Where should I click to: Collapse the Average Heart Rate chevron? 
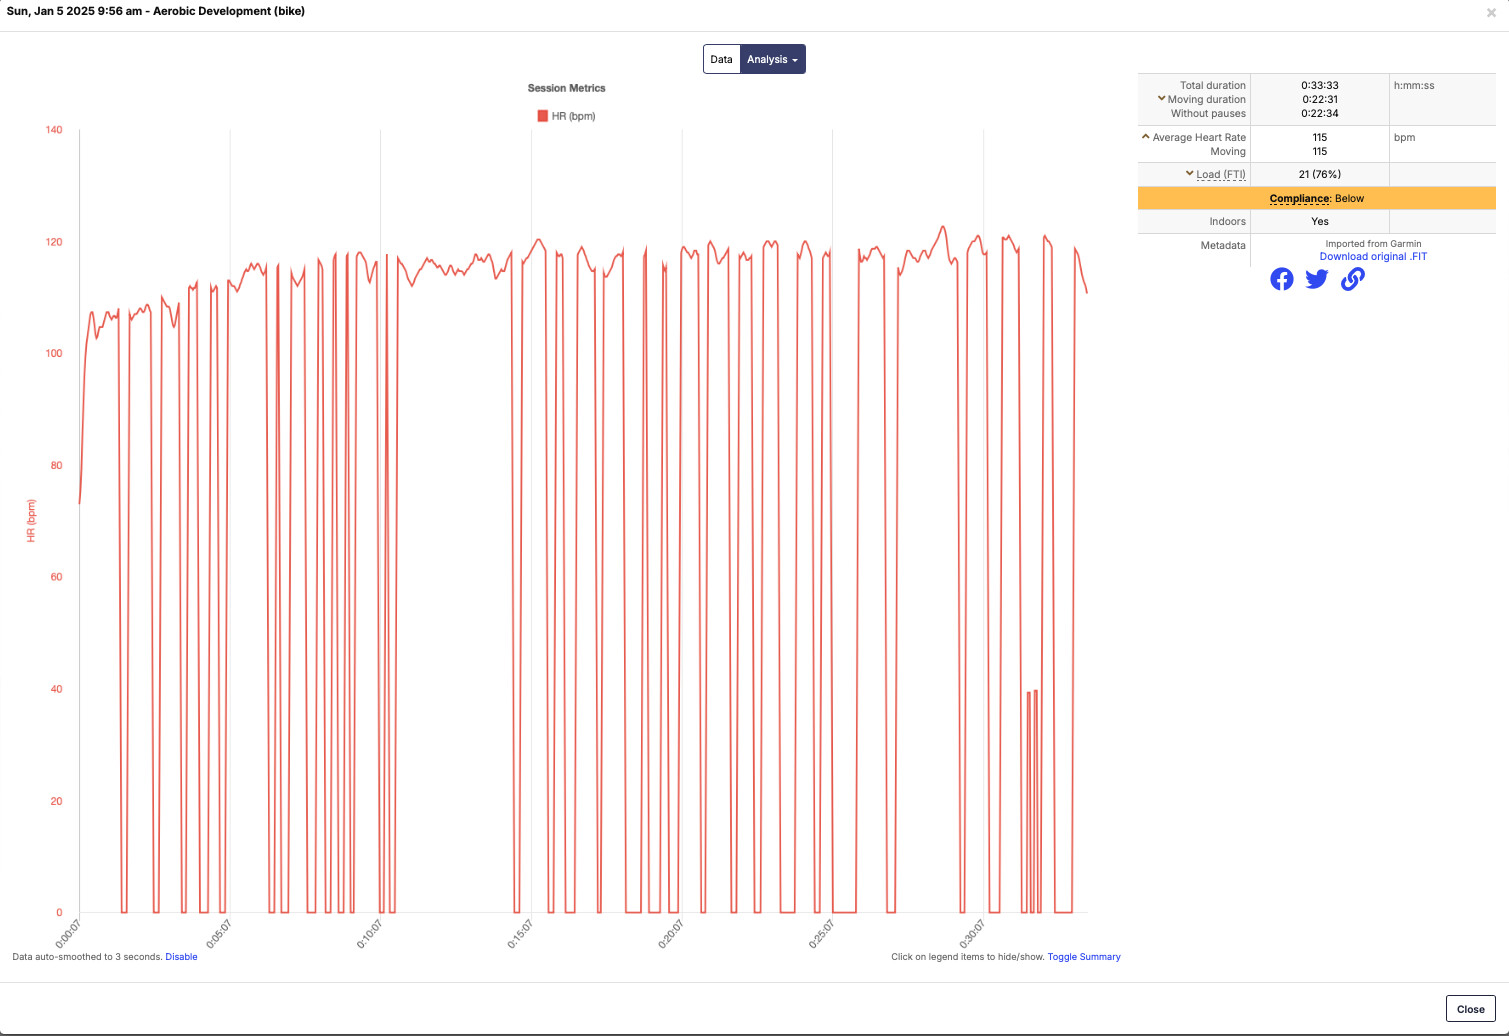pyautogui.click(x=1146, y=136)
